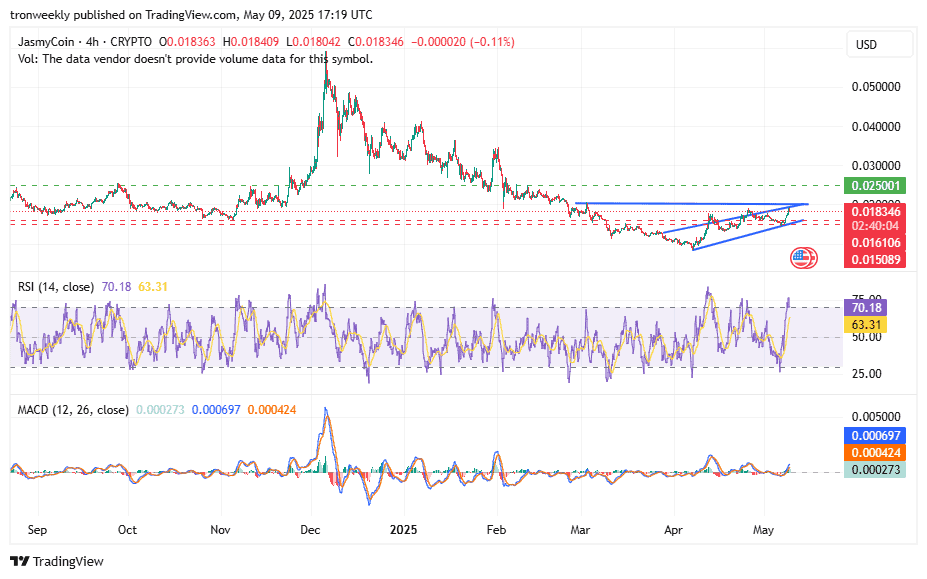Select the 0.015089 price level label
The height and width of the screenshot is (579, 927).
(x=874, y=260)
